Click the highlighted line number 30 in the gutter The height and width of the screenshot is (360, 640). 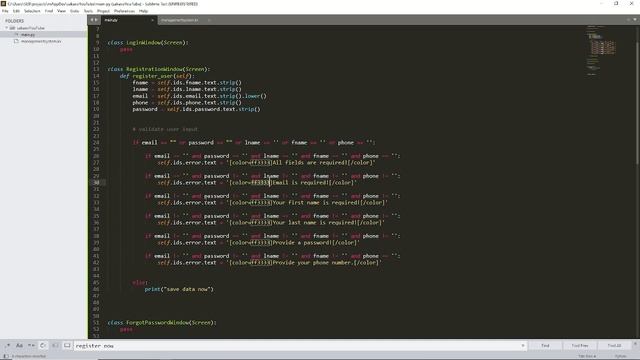click(x=96, y=182)
